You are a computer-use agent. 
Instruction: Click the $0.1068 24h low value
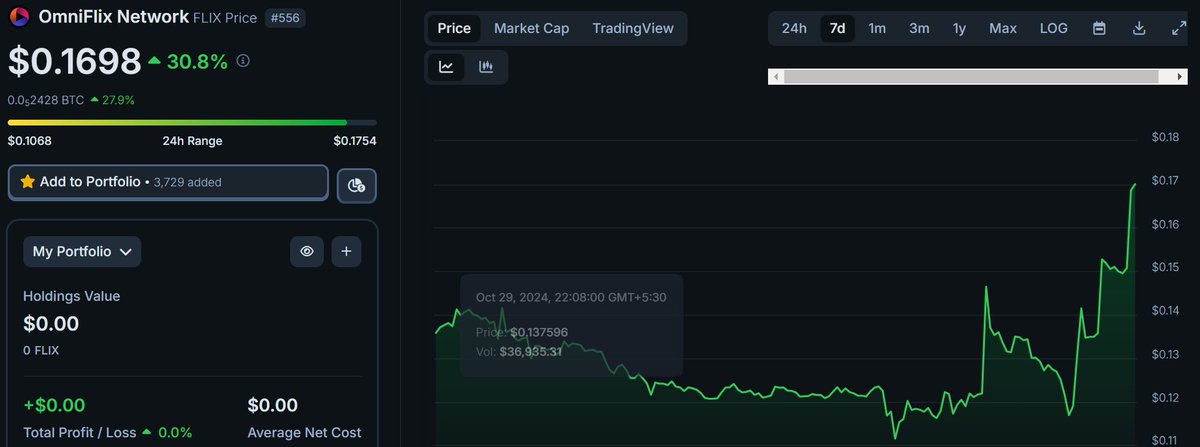30,141
